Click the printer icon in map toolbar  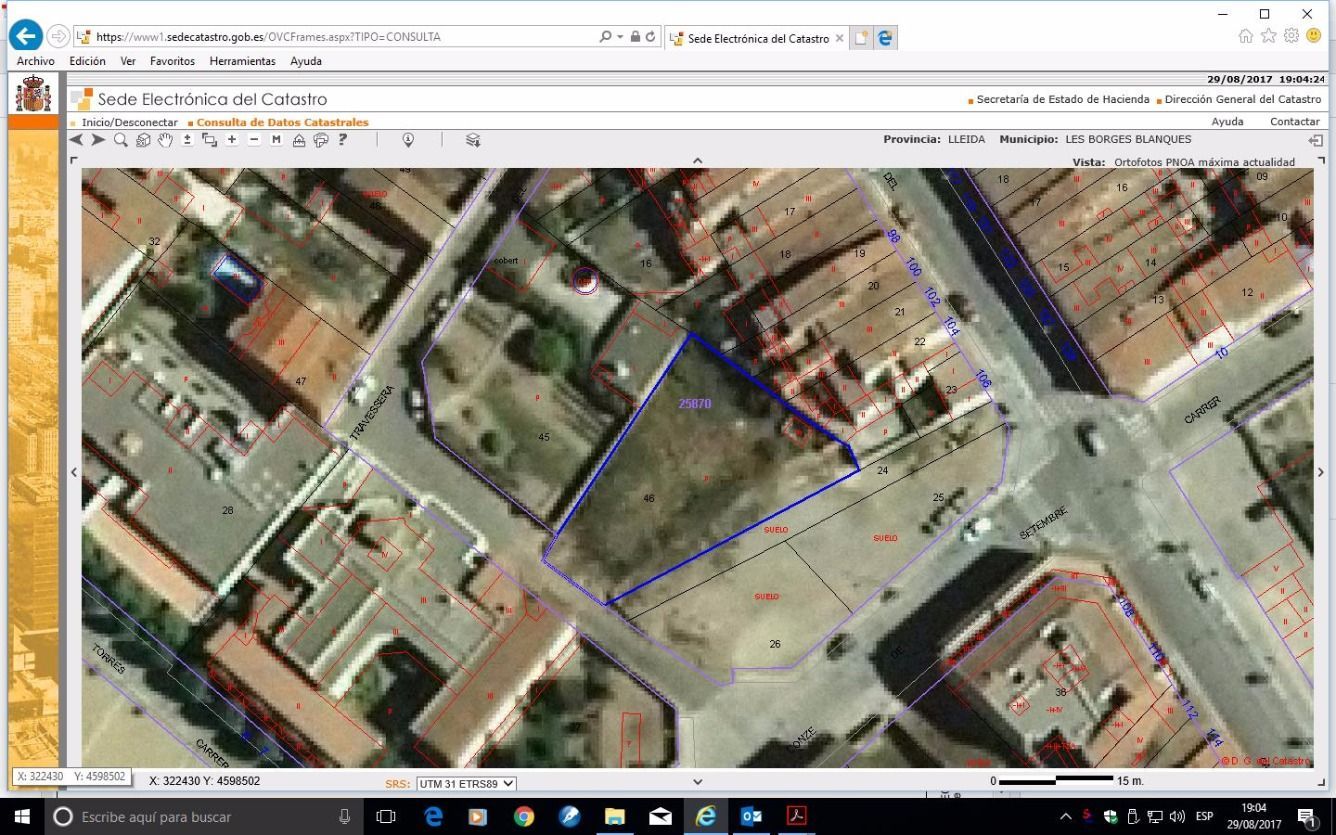pos(320,140)
